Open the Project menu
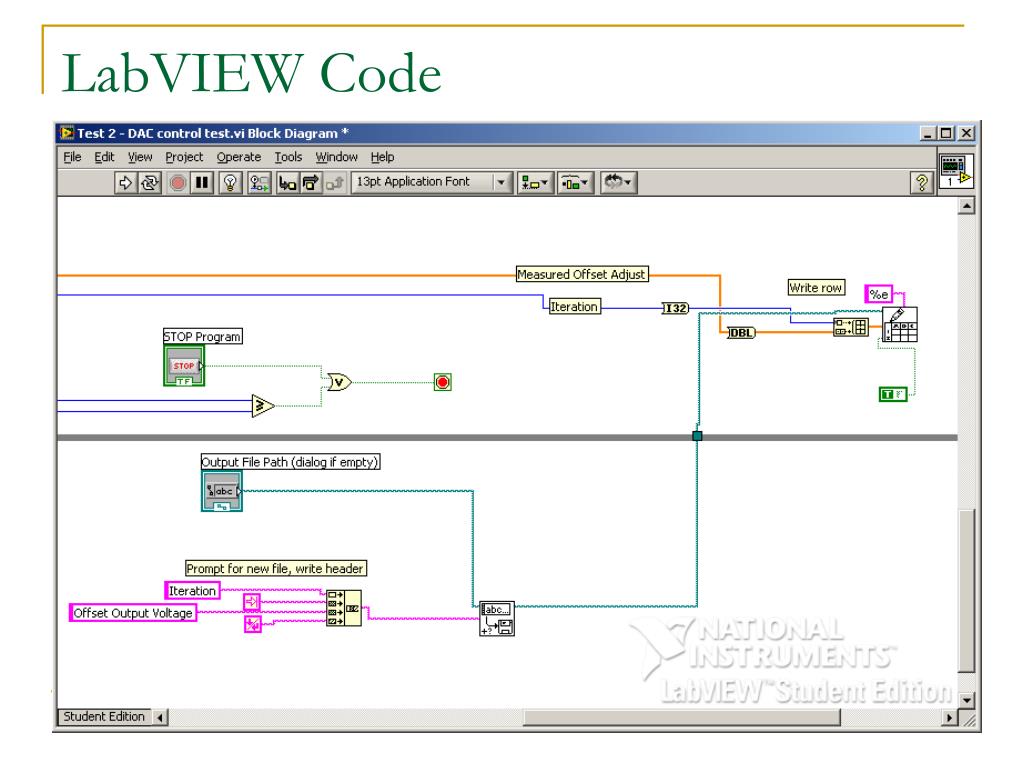This screenshot has height=768, width=1024. [x=184, y=157]
